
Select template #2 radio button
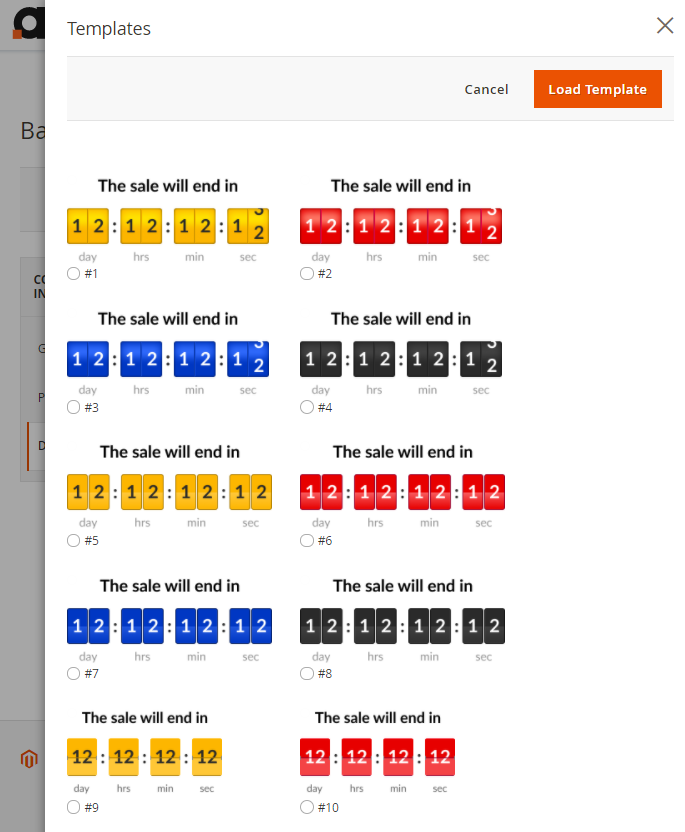click(x=307, y=274)
